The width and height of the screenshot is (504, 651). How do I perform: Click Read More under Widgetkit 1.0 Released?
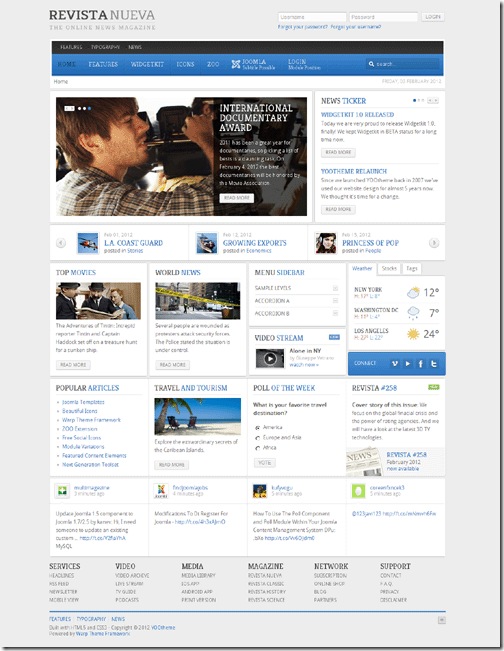point(338,152)
